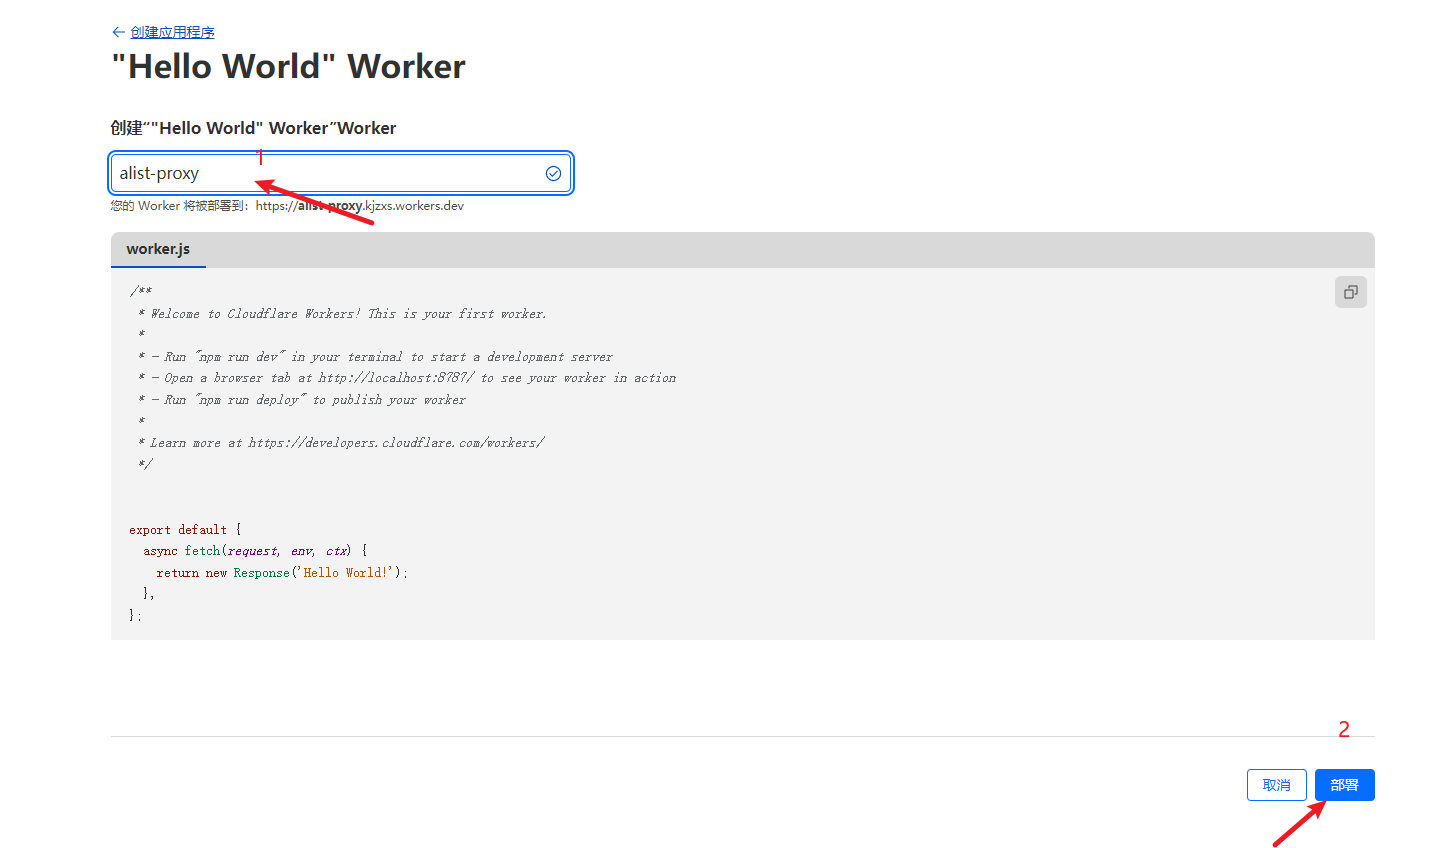Focus the alist-proxy worker name field

pos(341,173)
